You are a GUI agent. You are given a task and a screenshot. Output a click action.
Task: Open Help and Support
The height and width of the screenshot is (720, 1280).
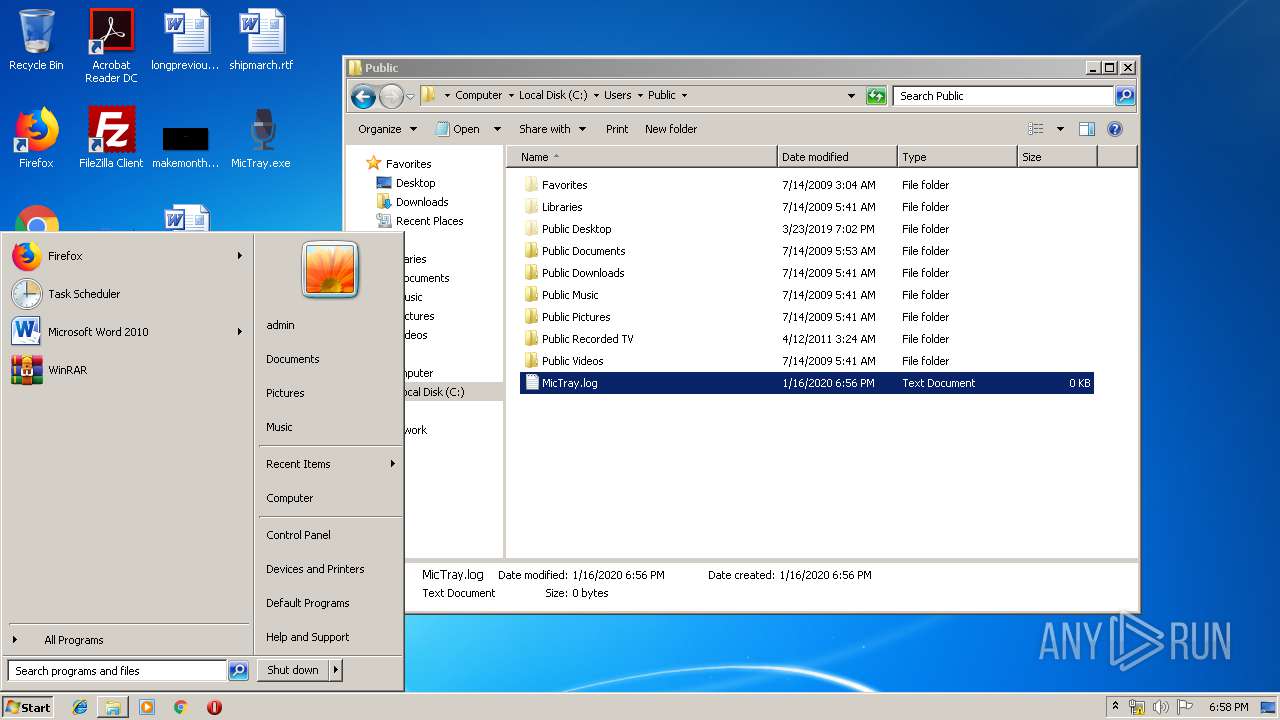[307, 637]
